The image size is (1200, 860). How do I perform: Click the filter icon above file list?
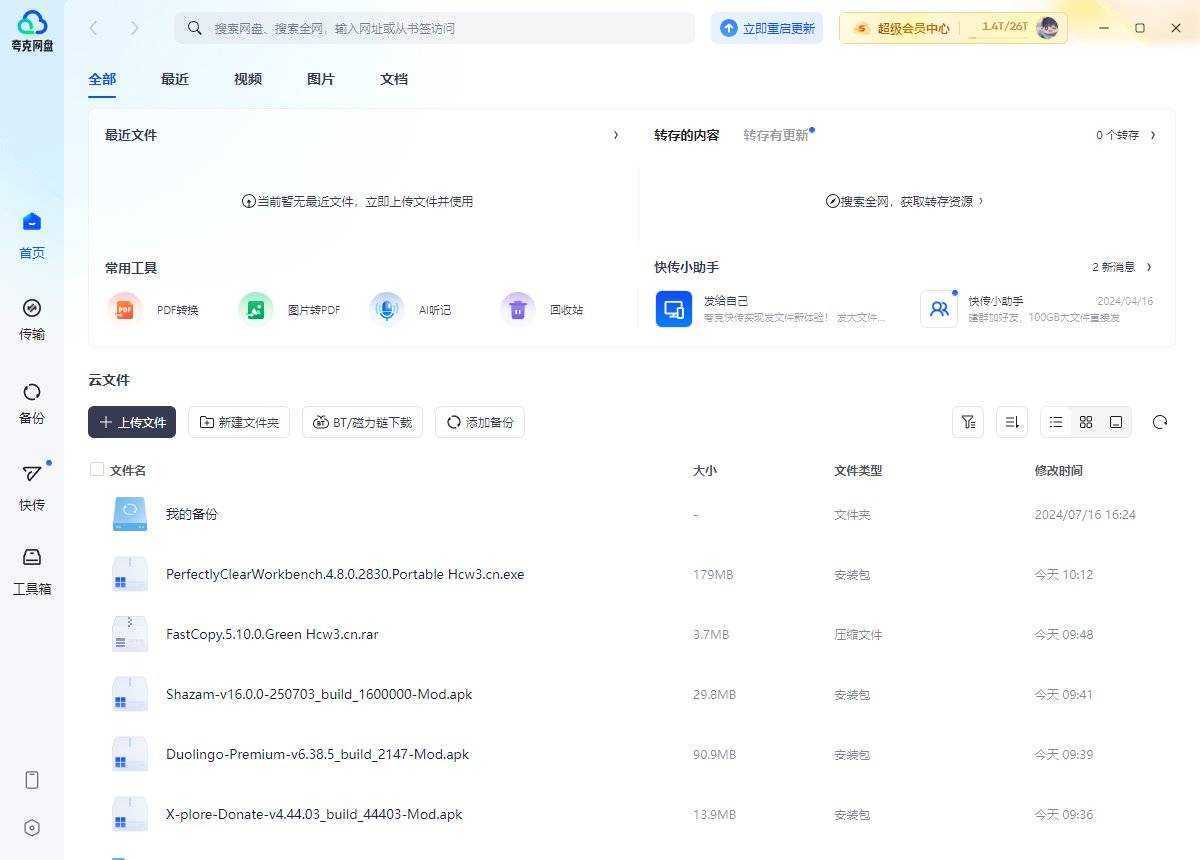[968, 422]
